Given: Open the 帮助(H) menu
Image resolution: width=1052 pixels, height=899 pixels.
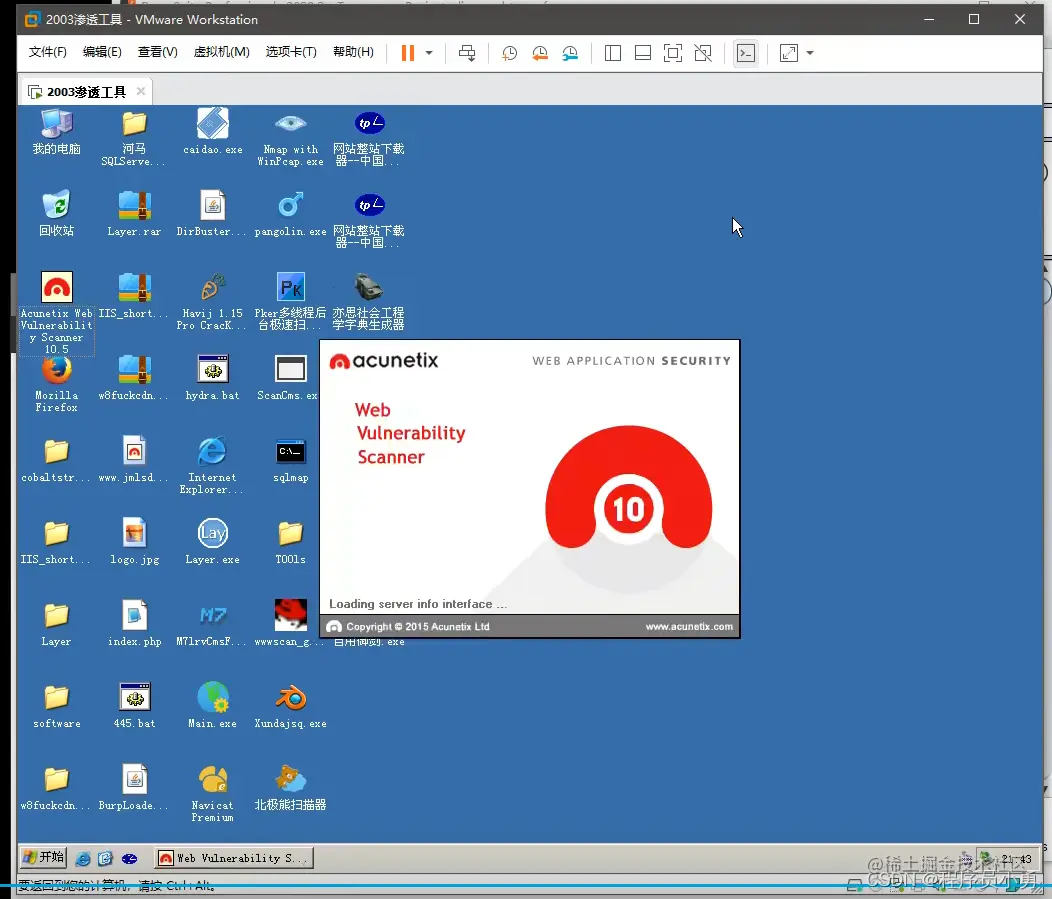Looking at the screenshot, I should click(354, 52).
